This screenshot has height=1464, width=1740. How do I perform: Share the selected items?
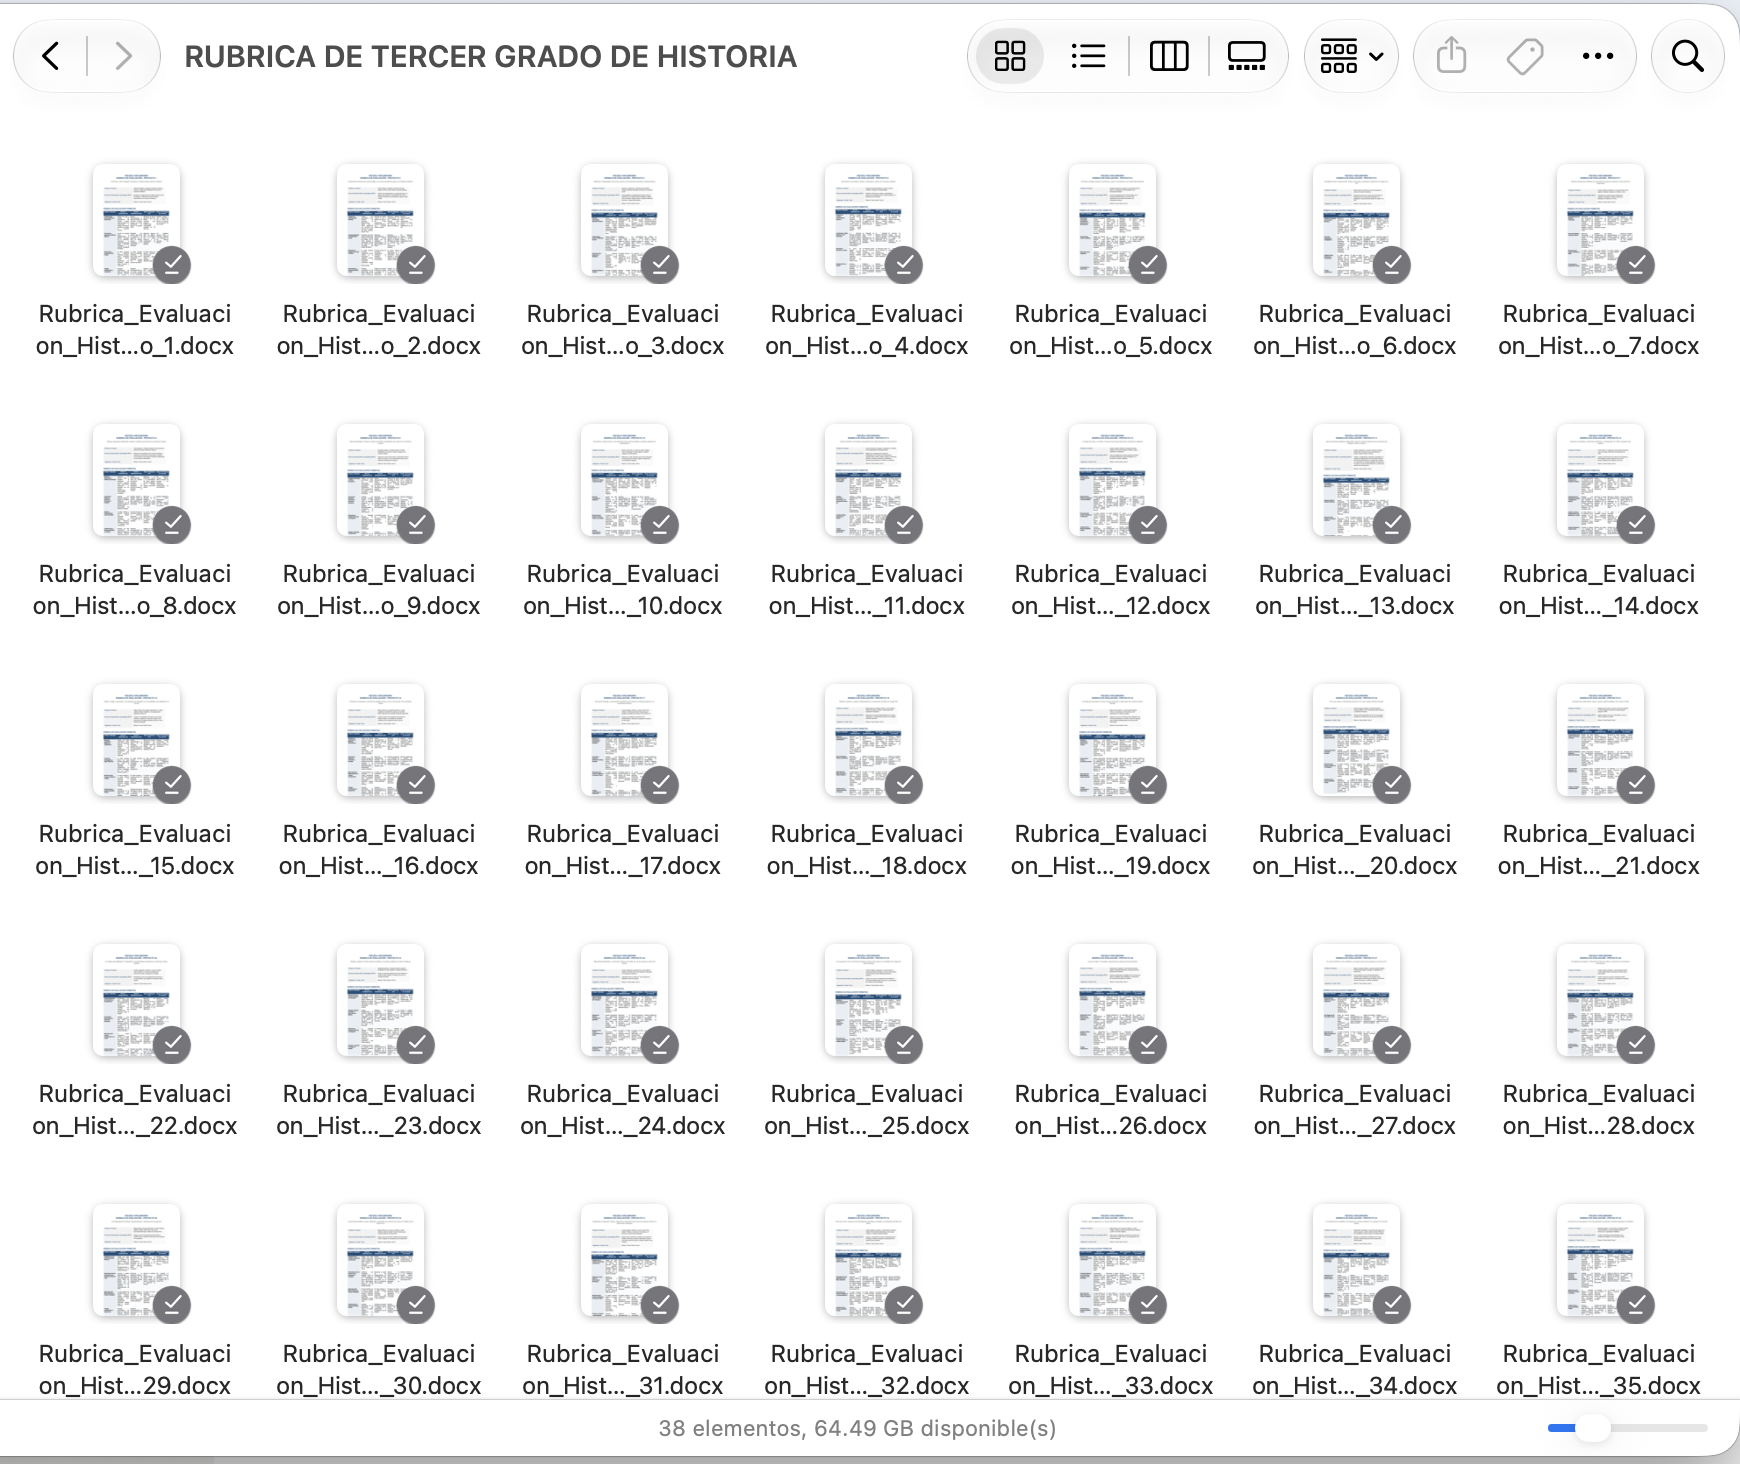click(1451, 56)
